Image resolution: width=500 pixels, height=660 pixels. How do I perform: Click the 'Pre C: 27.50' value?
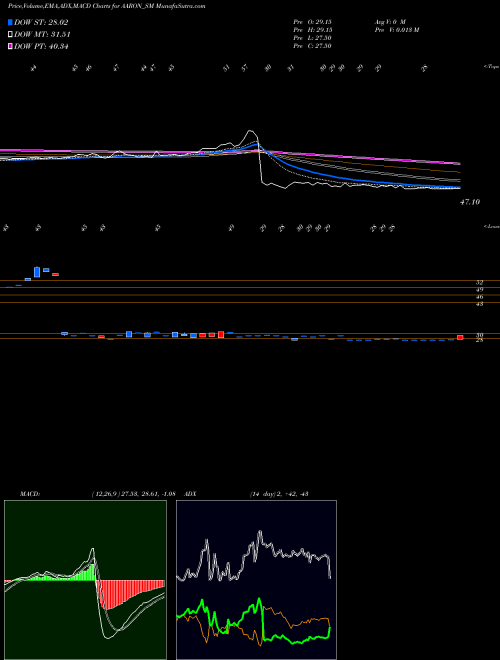pos(313,46)
